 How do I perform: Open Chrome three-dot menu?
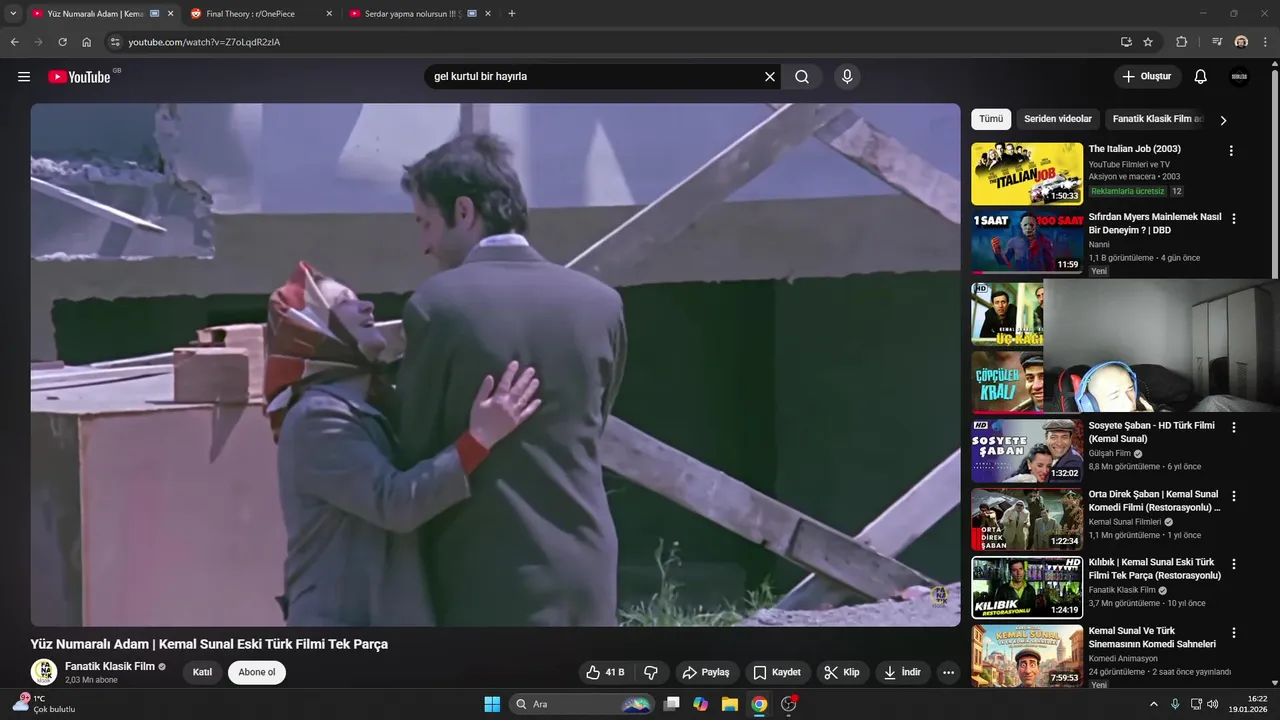click(1266, 42)
